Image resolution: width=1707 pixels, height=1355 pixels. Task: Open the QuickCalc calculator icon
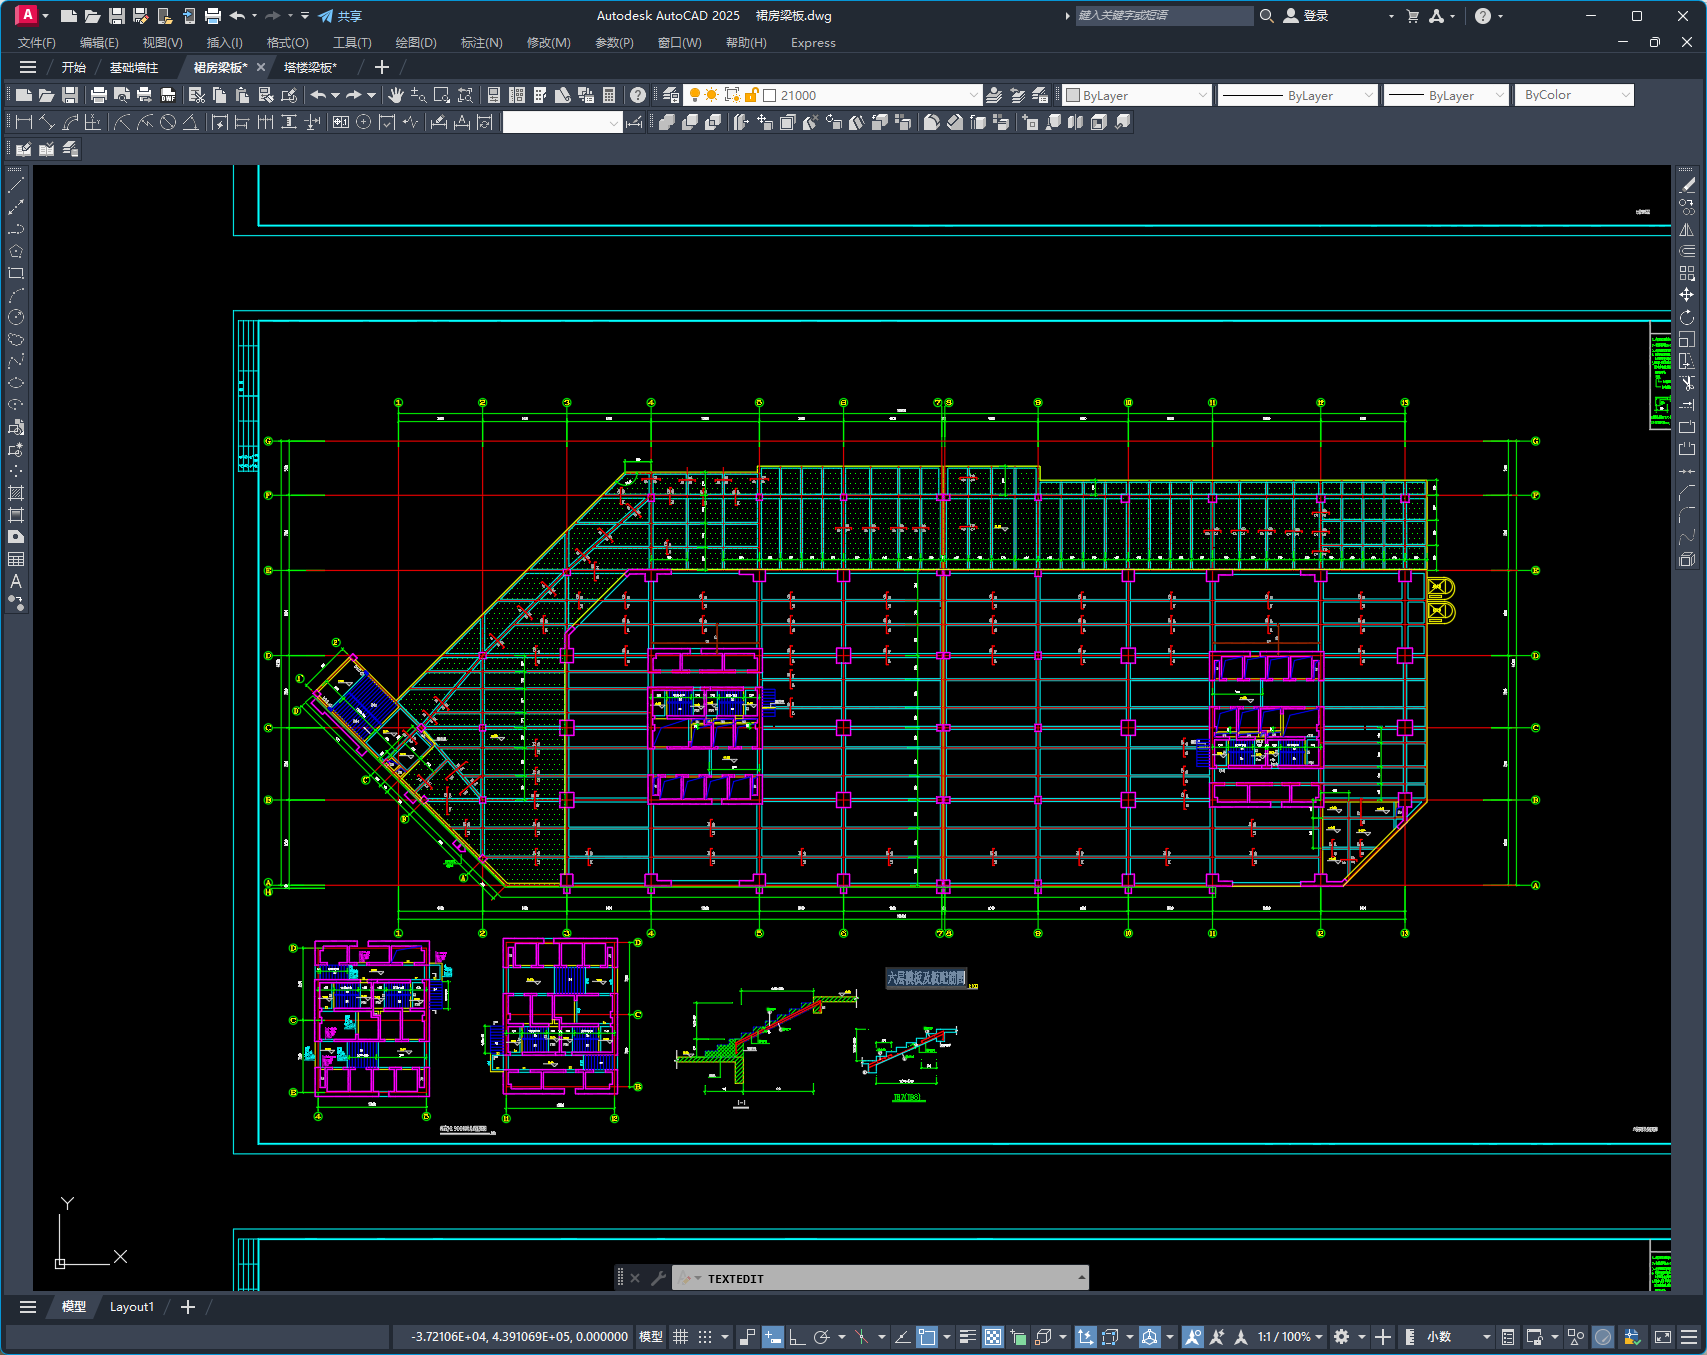click(609, 95)
